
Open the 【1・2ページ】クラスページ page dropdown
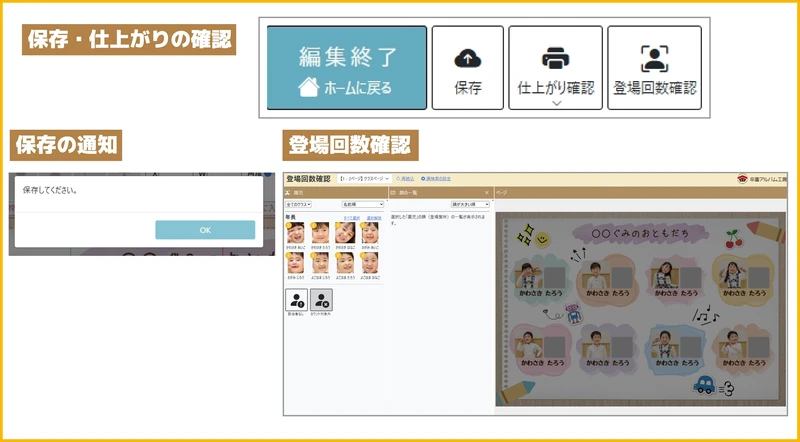(x=364, y=179)
